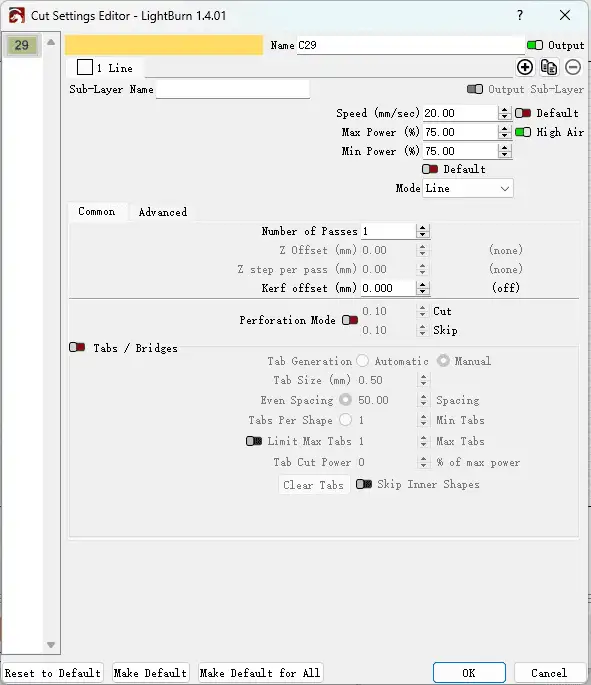The image size is (591, 685).
Task: Click the Clear Tabs button
Action: (x=314, y=485)
